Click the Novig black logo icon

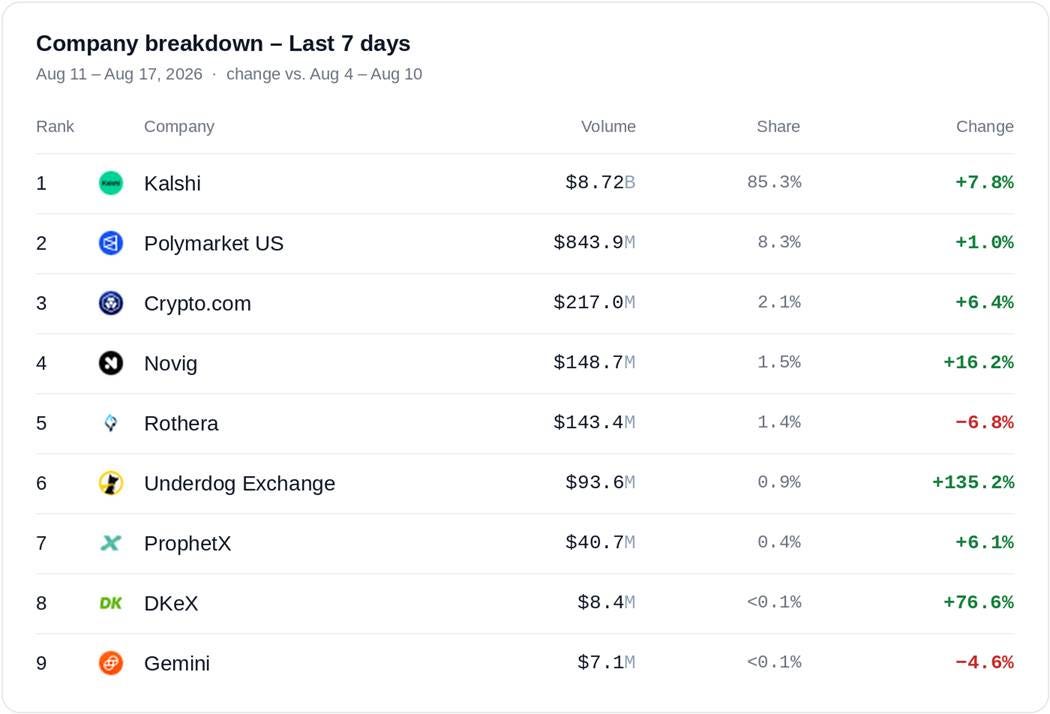coord(110,363)
